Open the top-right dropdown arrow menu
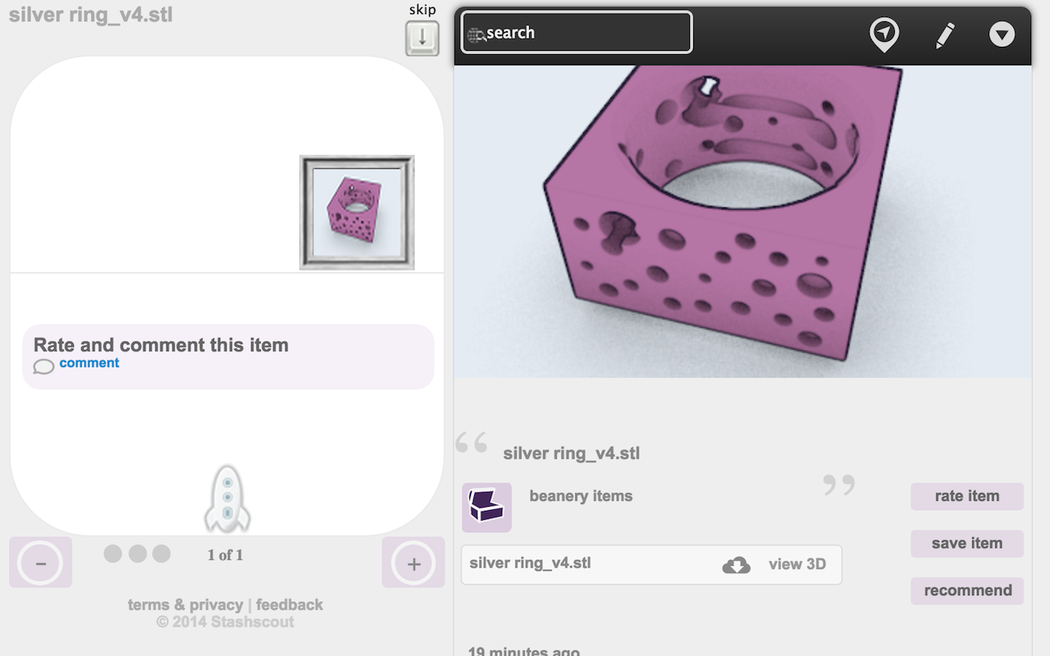Viewport: 1050px width, 656px height. tap(1002, 35)
